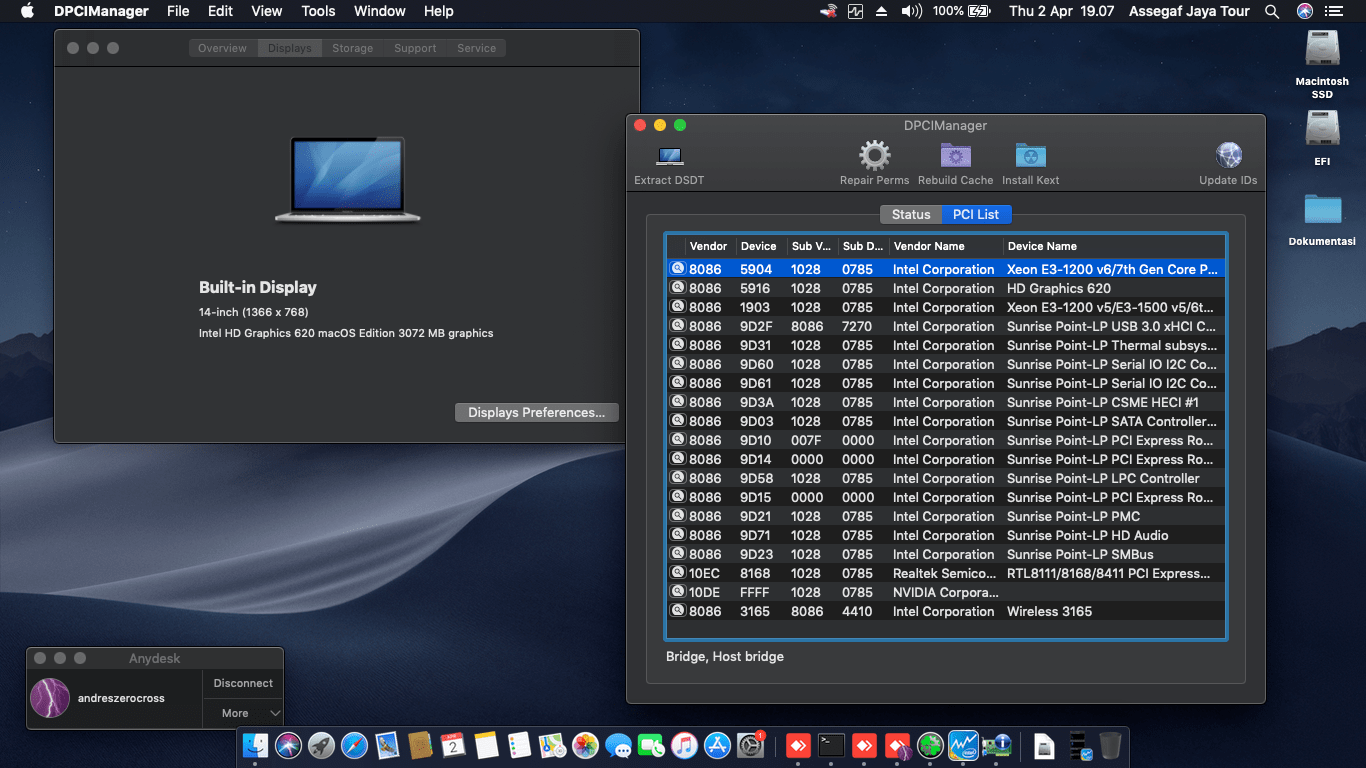Open Launchpad in the Dock
The height and width of the screenshot is (768, 1366).
point(321,745)
